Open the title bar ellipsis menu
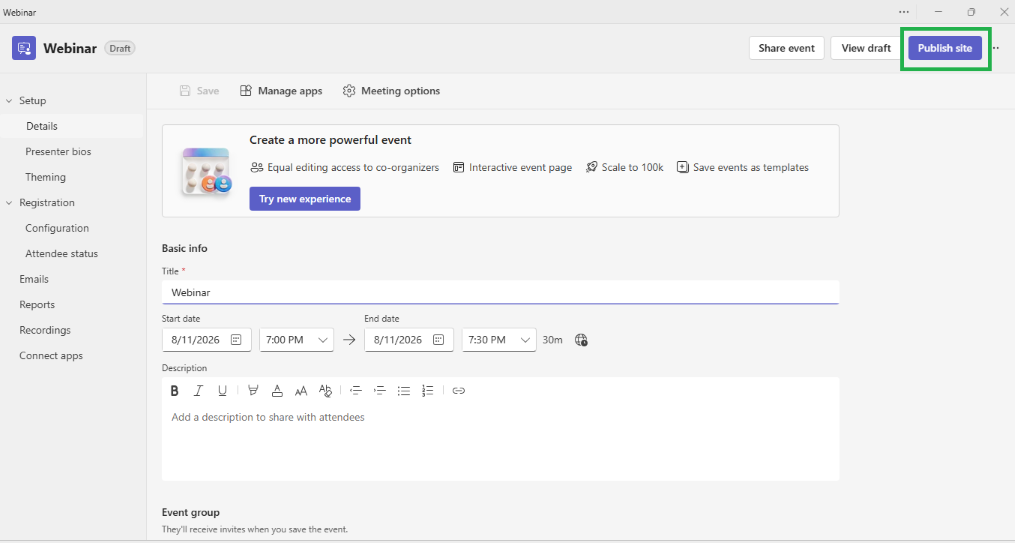Viewport: 1024px width, 543px height. coord(904,12)
